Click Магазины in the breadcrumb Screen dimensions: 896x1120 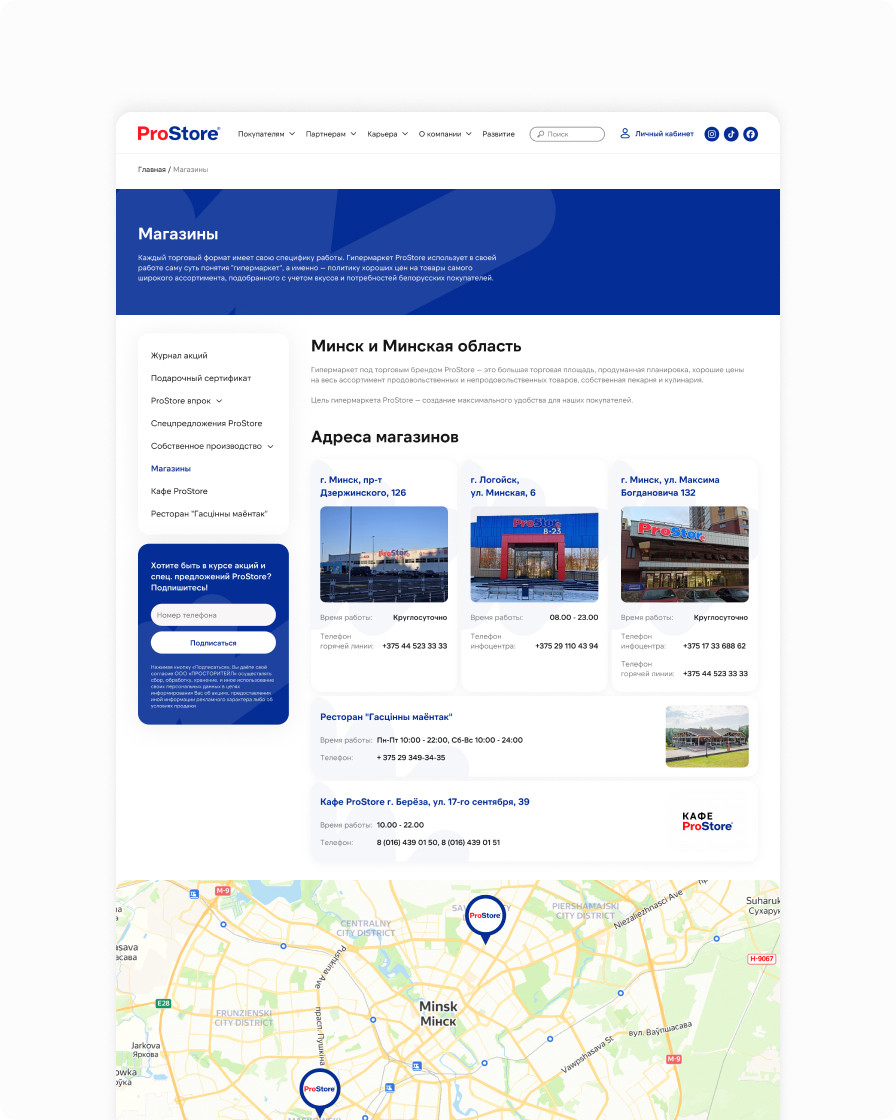click(191, 170)
